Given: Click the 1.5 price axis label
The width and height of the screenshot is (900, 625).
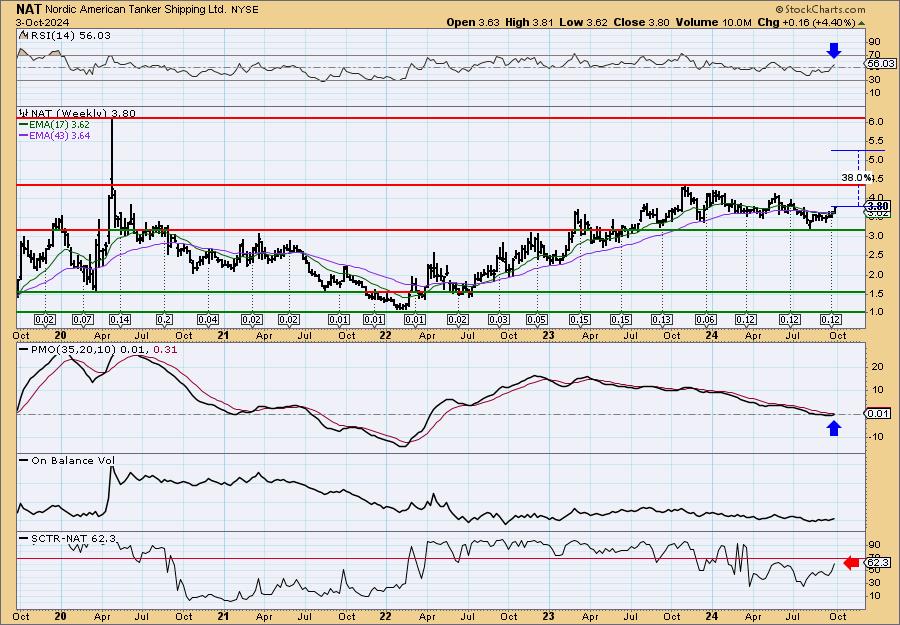Looking at the screenshot, I should pyautogui.click(x=875, y=294).
